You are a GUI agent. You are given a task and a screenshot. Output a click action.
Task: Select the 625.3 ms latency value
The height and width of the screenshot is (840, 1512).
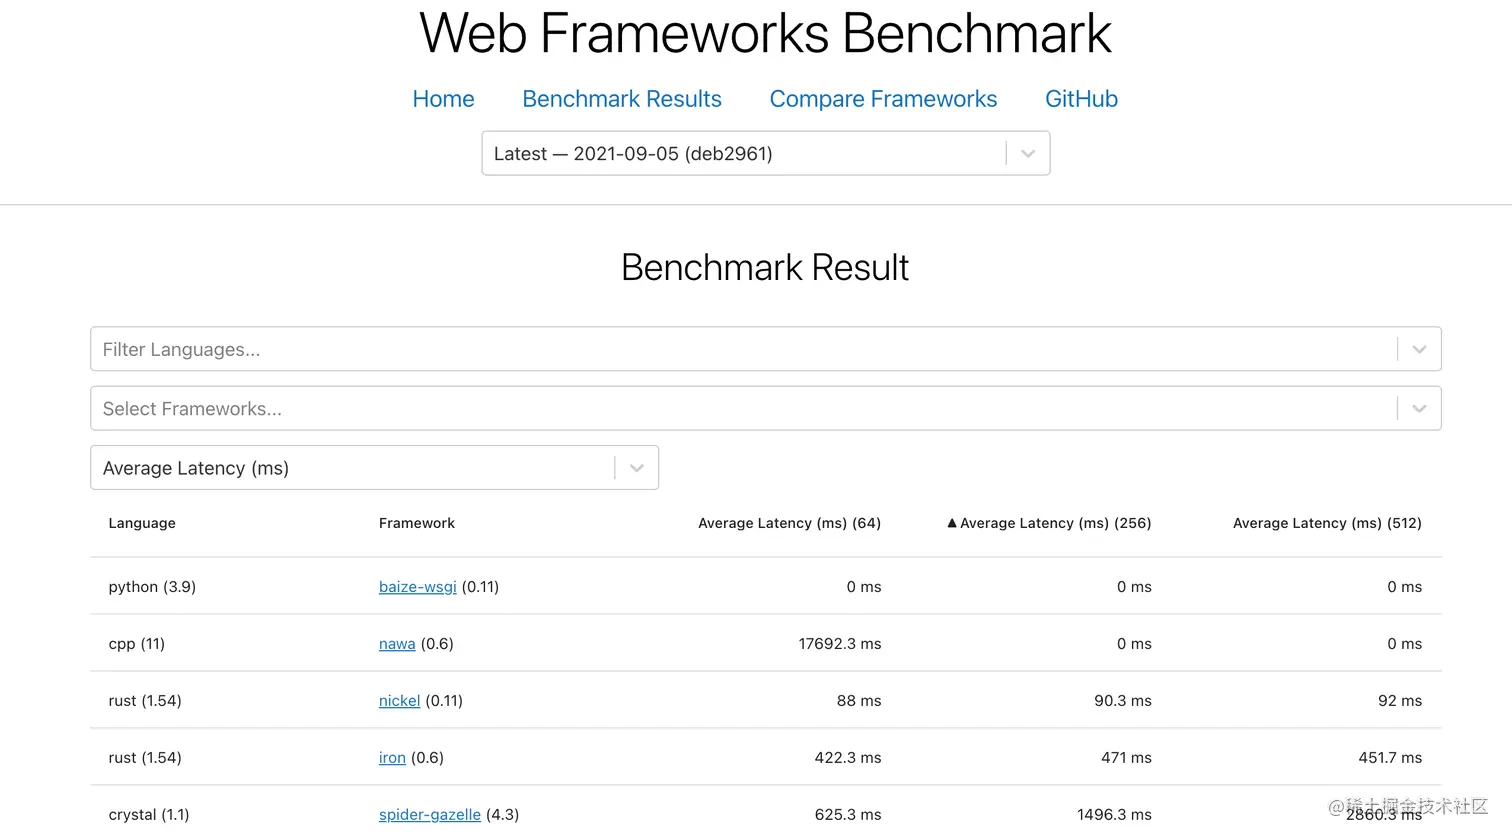point(848,815)
